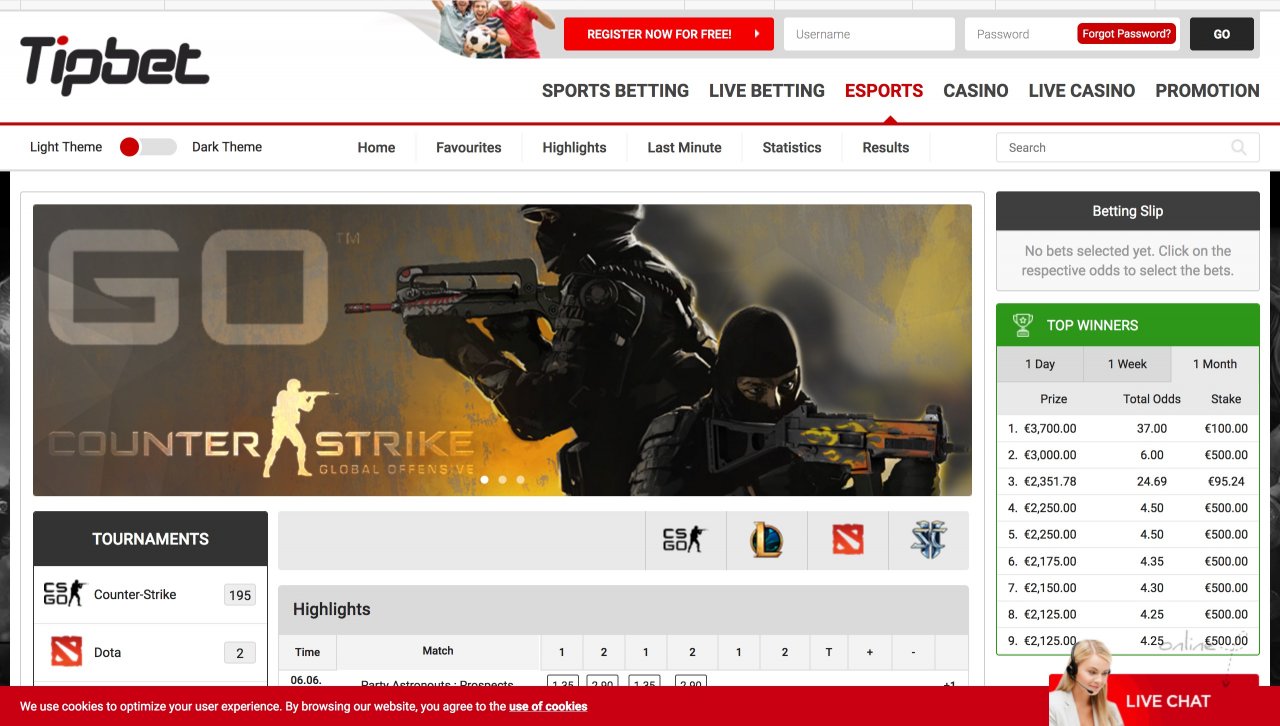Show Top Winners for 1 Week

tap(1127, 364)
